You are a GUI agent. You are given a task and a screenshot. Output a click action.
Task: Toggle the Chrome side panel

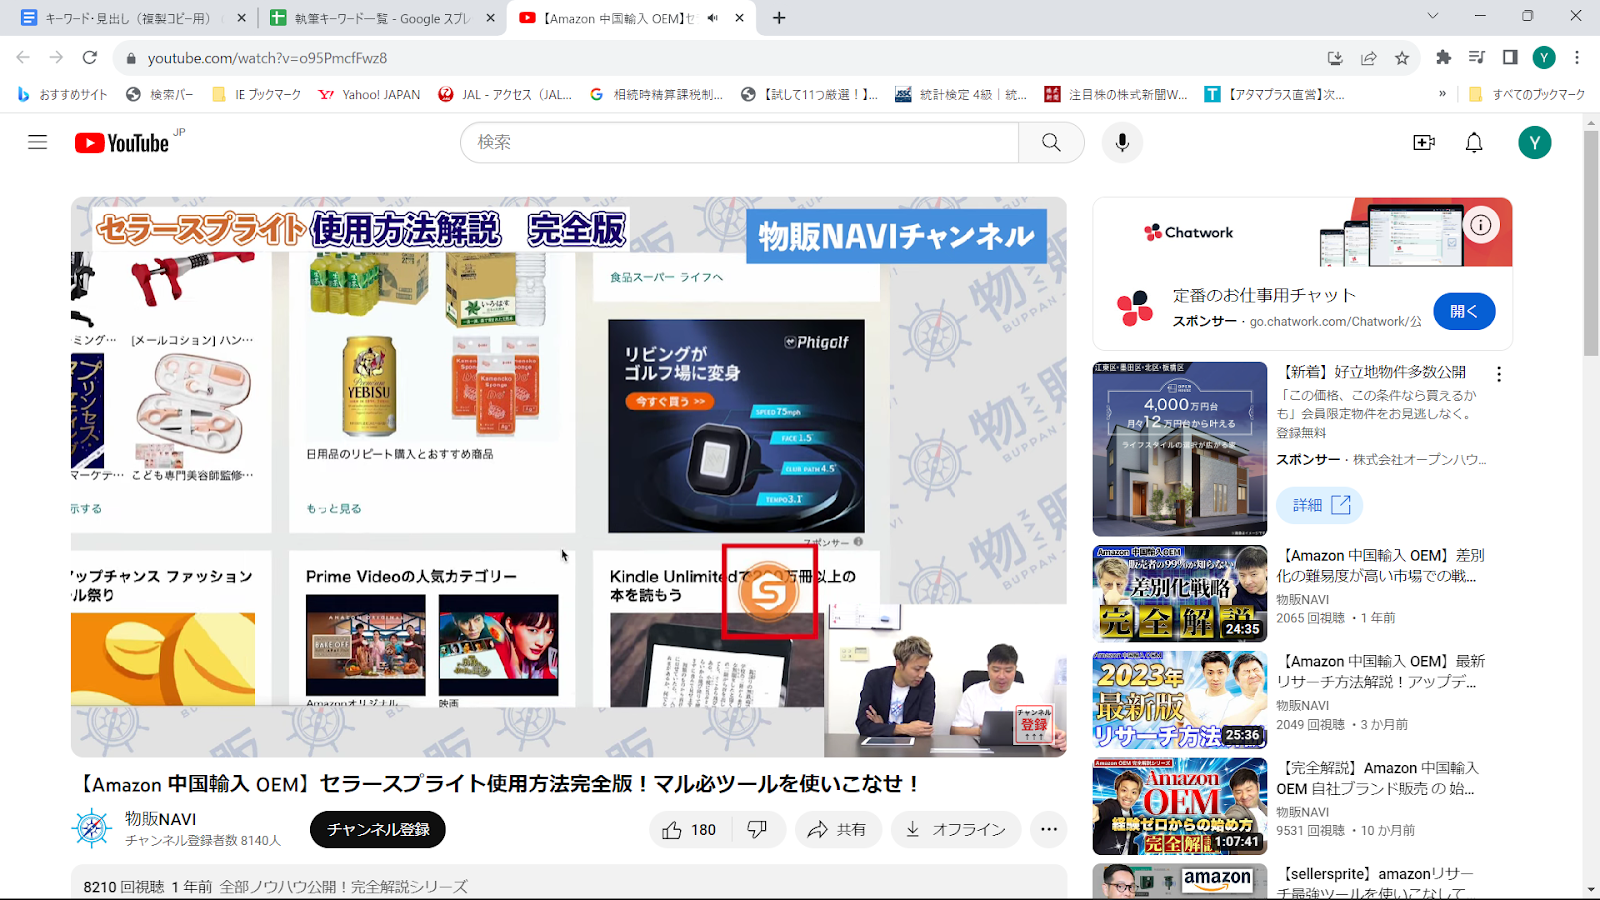pos(1510,58)
